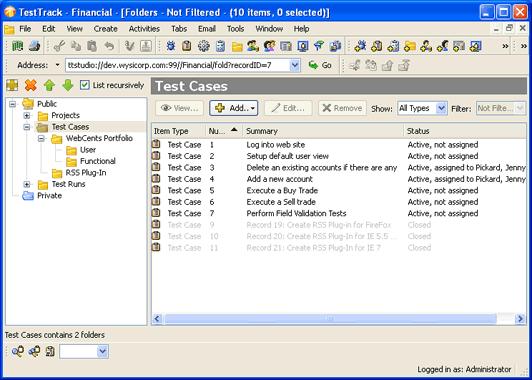Viewport: 532px width, 380px height.
Task: Click the spell check toolbar icon
Action: tap(129, 46)
